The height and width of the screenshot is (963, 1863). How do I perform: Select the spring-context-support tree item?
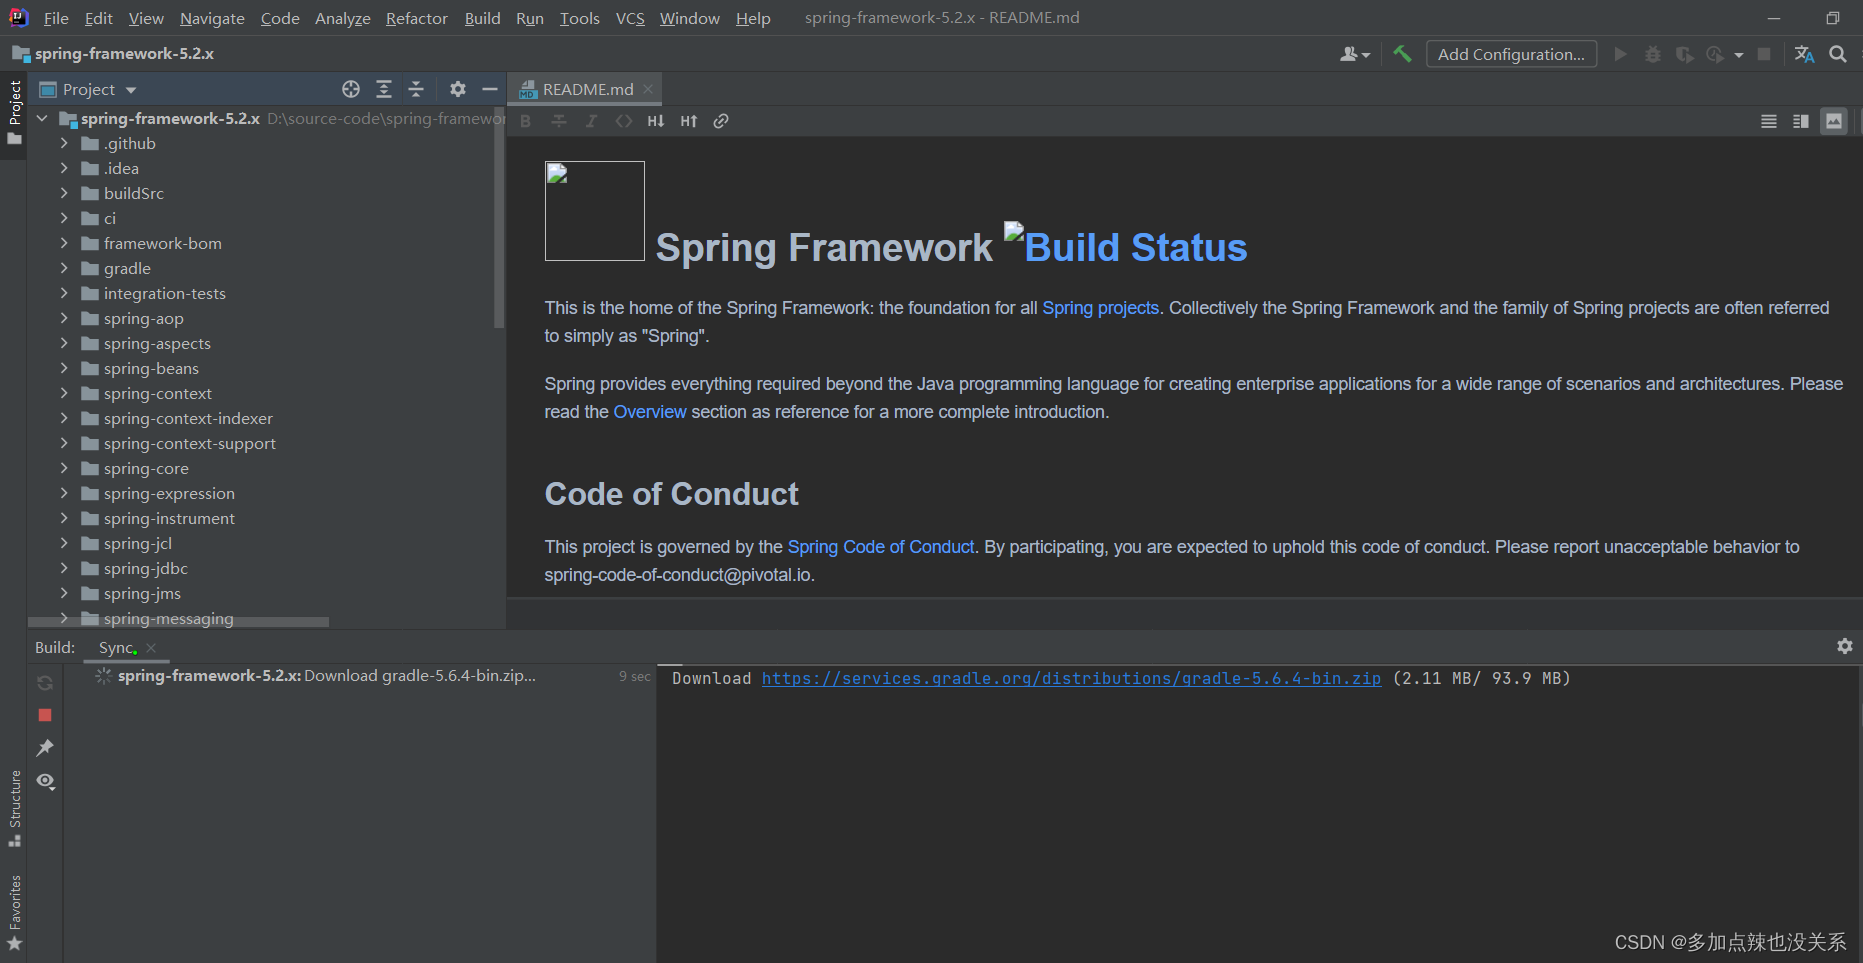[189, 443]
